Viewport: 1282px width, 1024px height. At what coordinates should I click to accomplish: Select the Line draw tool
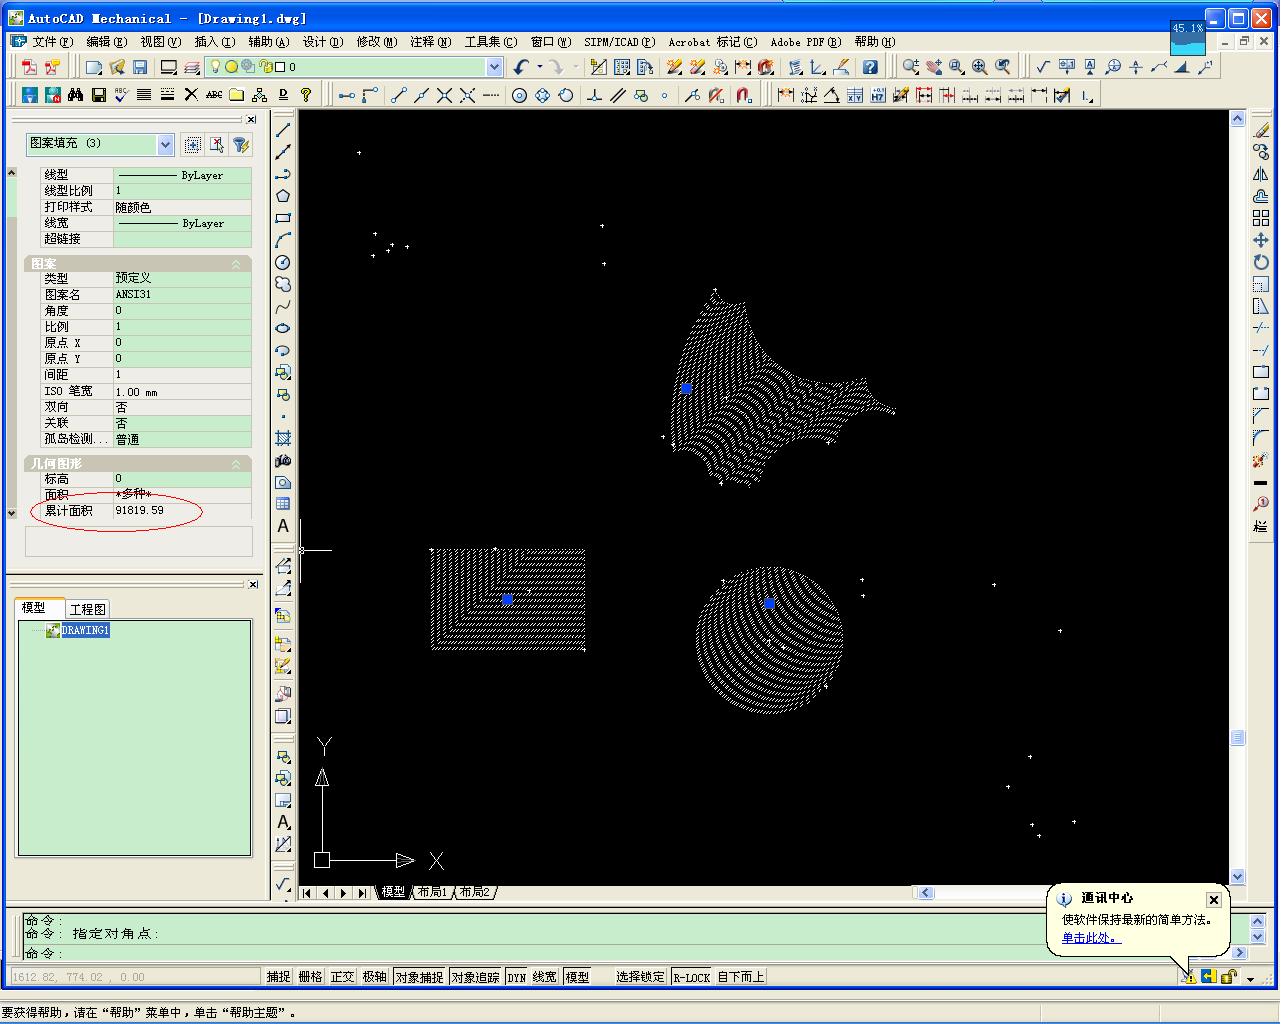[x=284, y=130]
